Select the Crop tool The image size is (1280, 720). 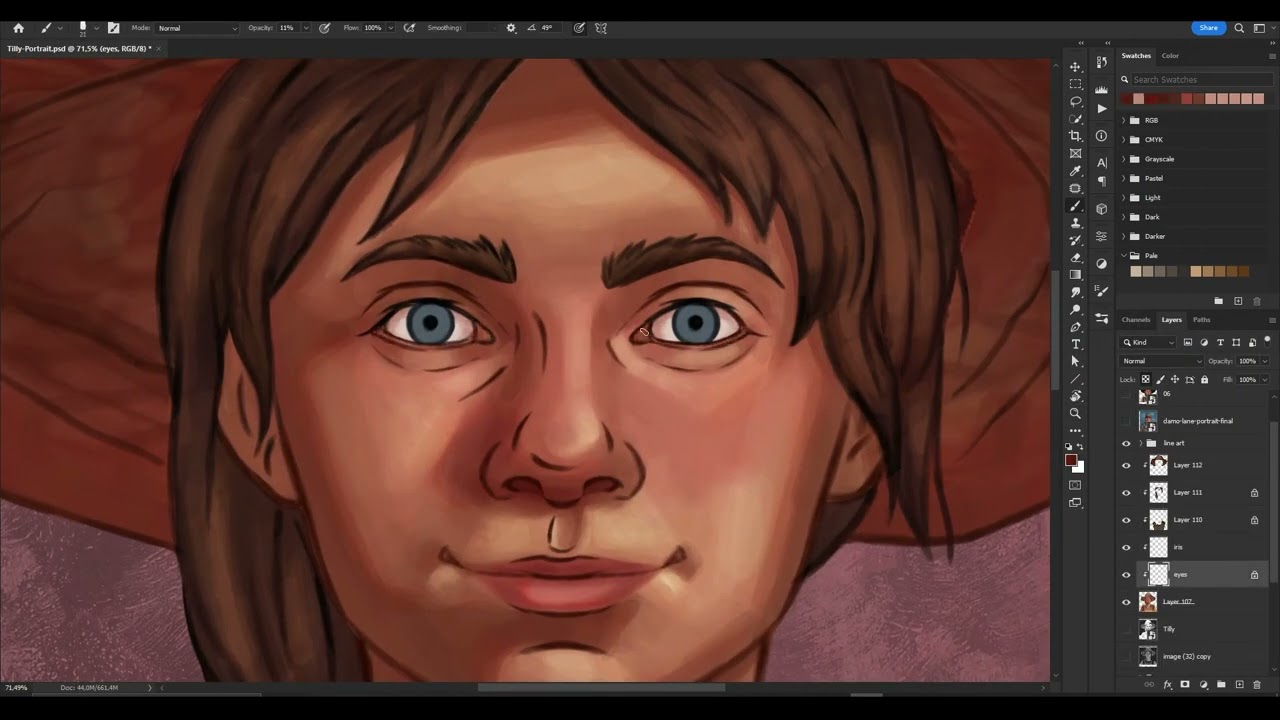point(1076,136)
